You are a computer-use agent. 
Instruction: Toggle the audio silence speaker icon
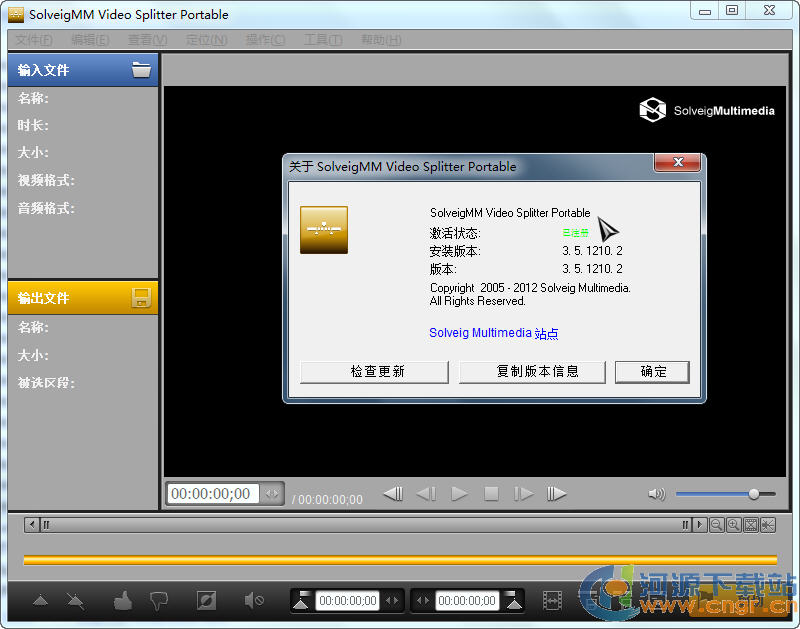point(254,601)
